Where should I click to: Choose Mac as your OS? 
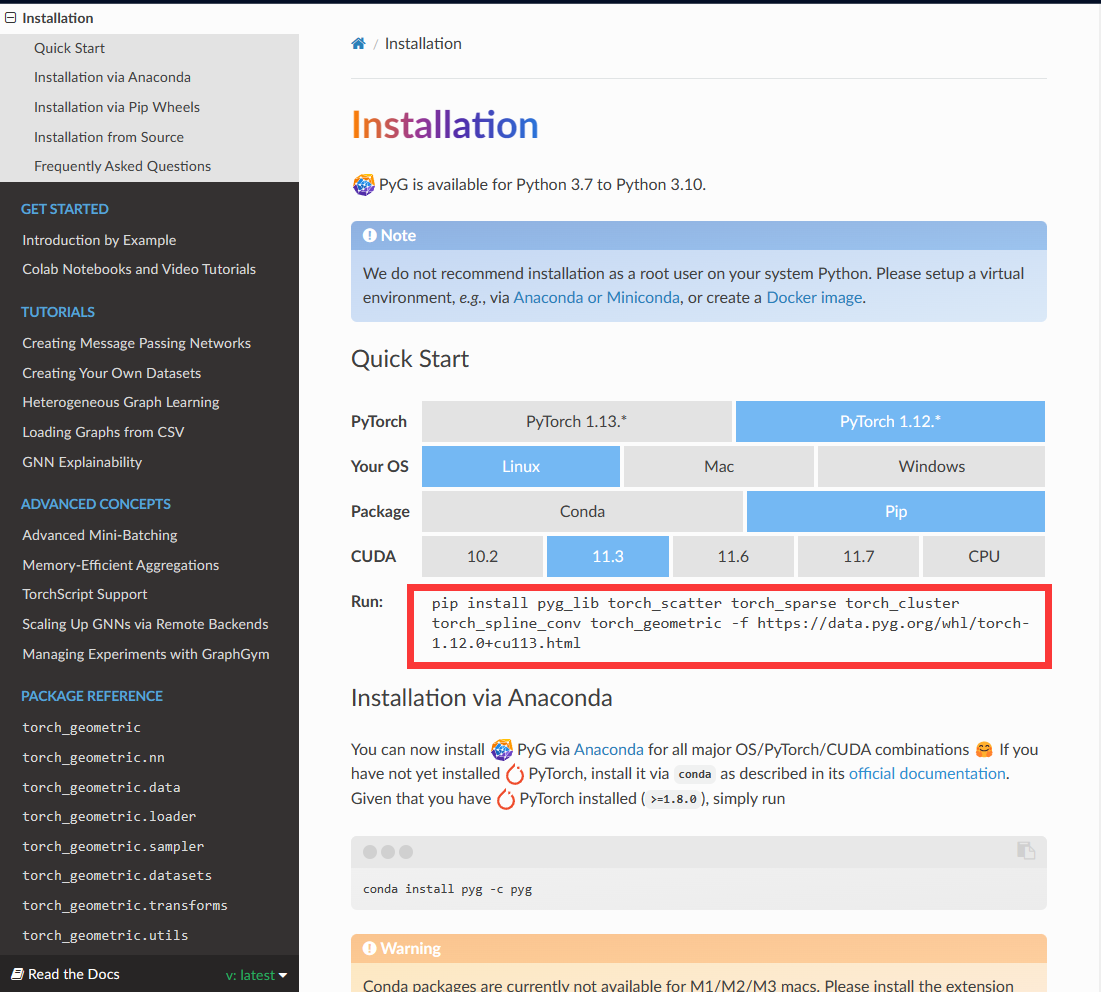[x=719, y=466]
